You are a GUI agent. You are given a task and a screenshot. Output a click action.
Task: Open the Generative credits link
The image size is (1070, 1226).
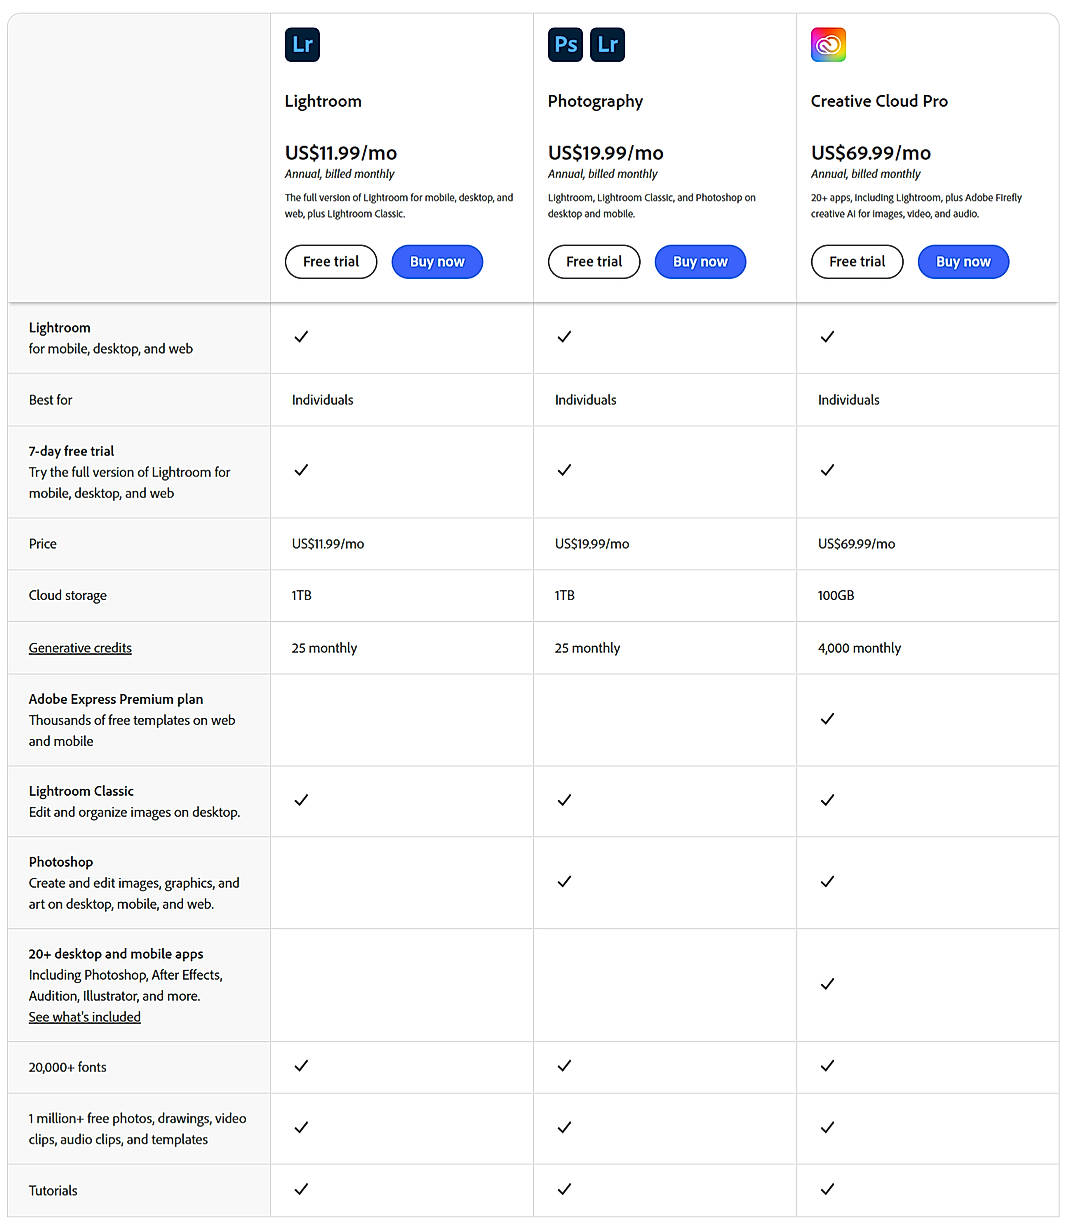click(80, 647)
